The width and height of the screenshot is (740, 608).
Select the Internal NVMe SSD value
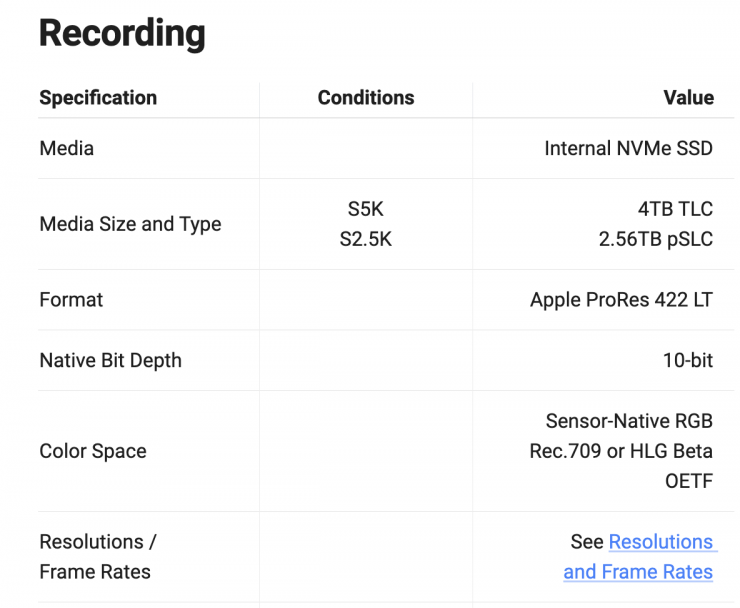pyautogui.click(x=628, y=148)
